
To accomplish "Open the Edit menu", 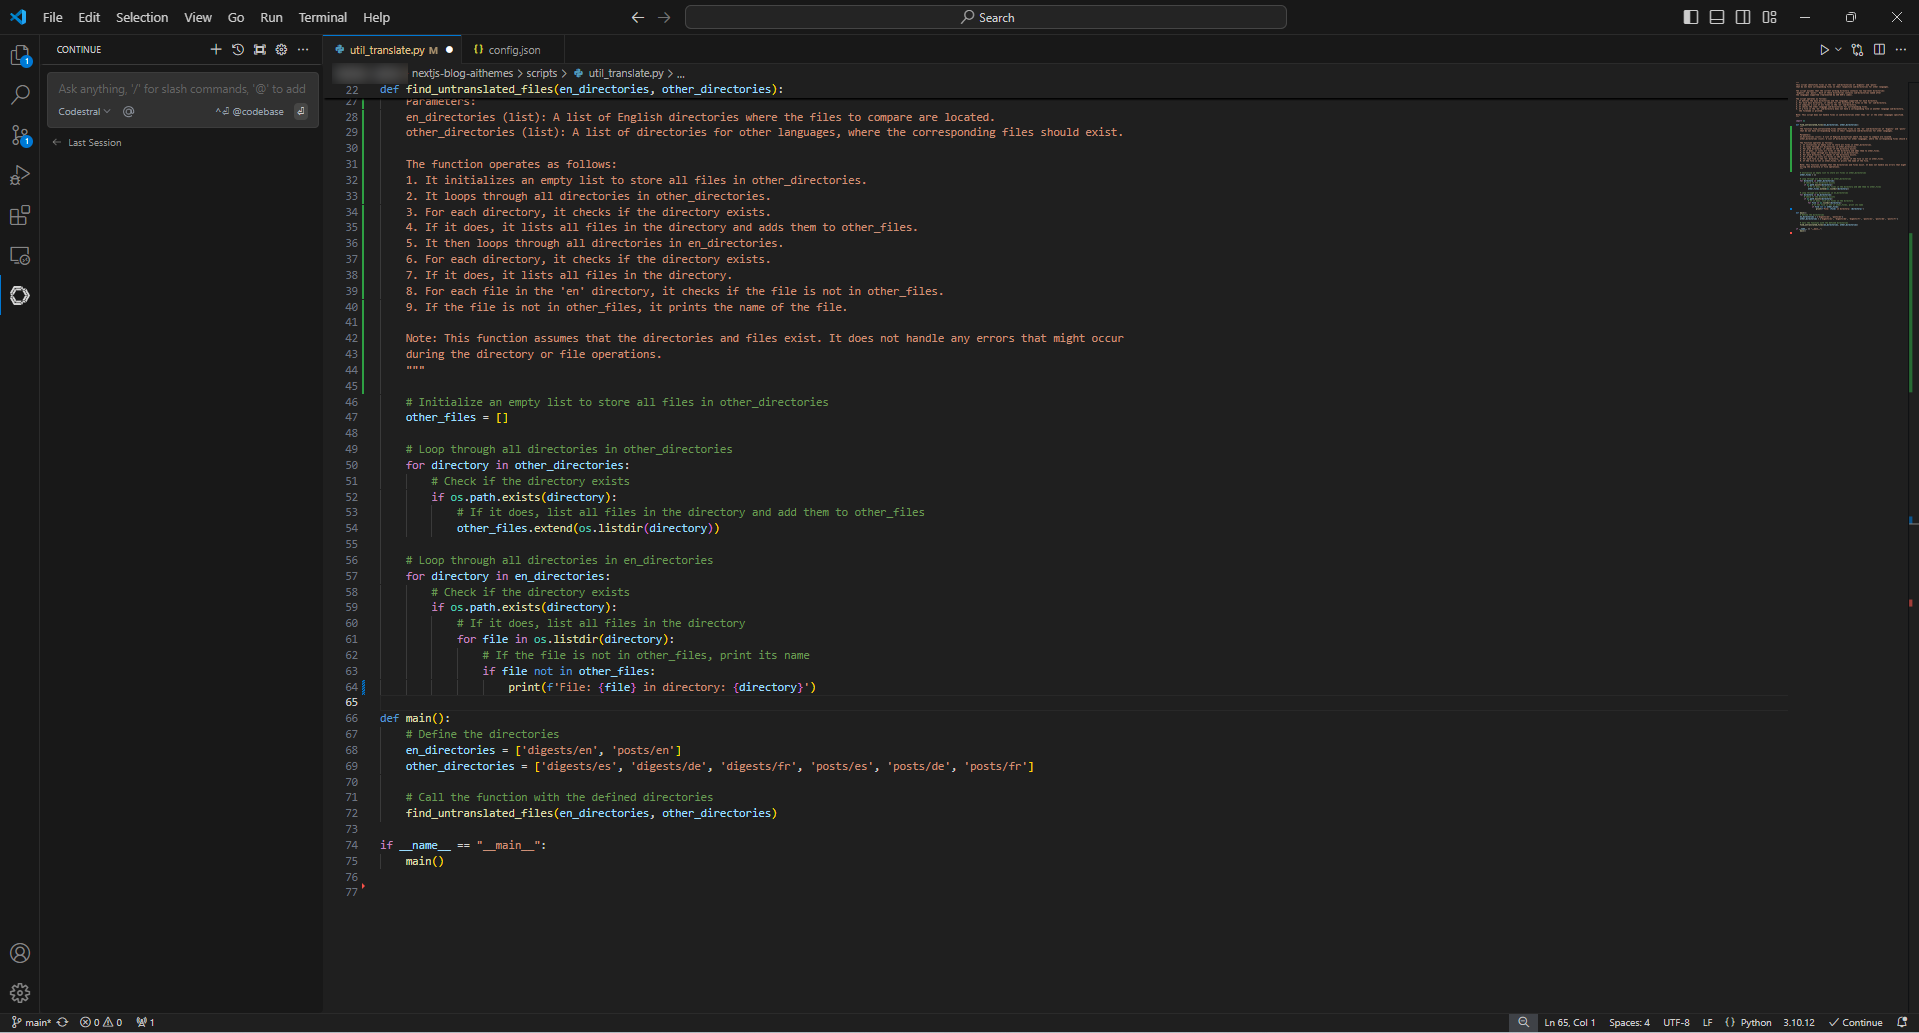I will (89, 17).
